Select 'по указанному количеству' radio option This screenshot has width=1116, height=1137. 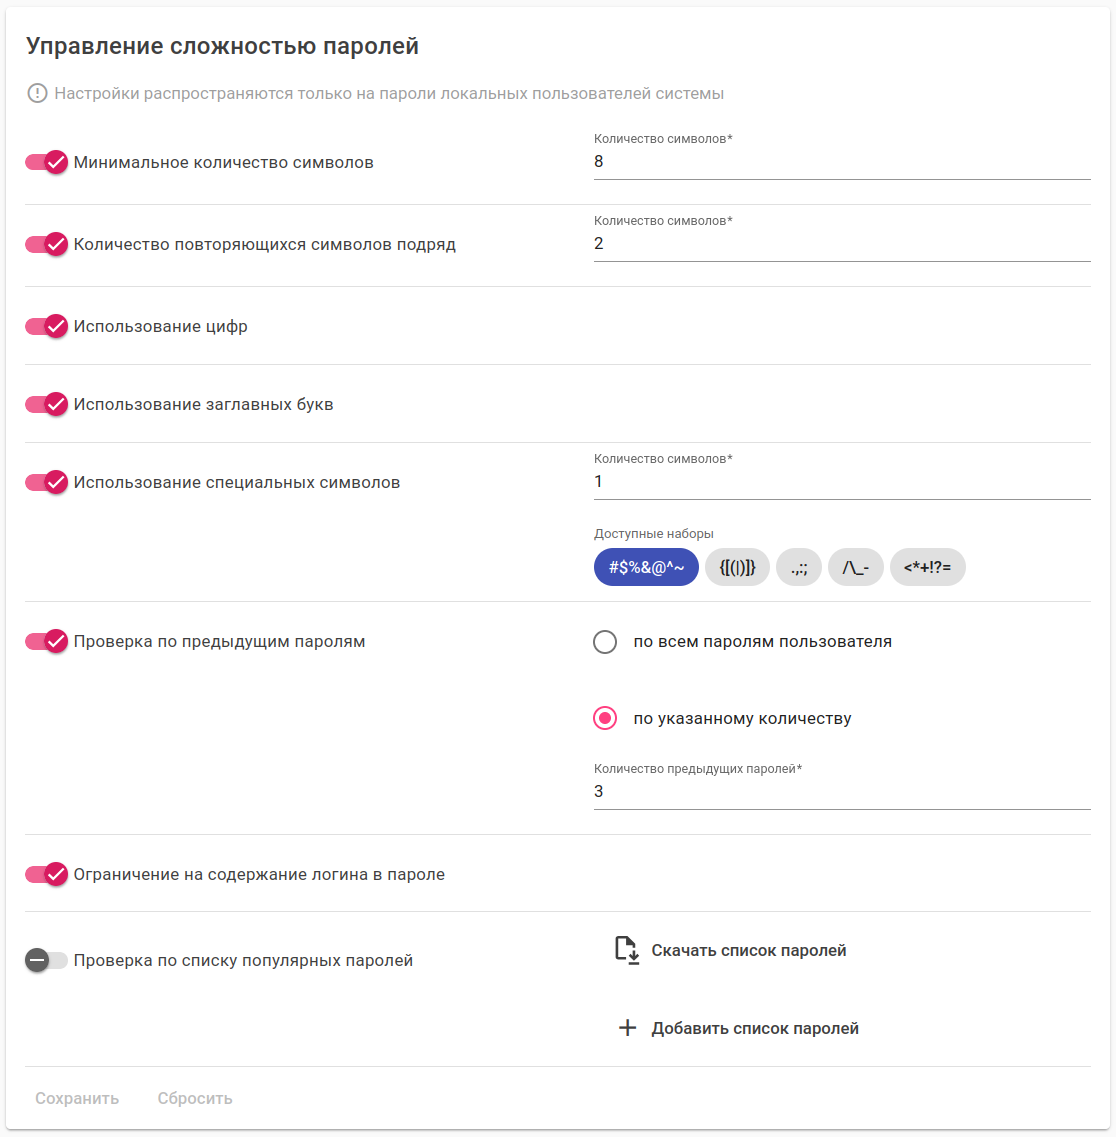point(605,718)
